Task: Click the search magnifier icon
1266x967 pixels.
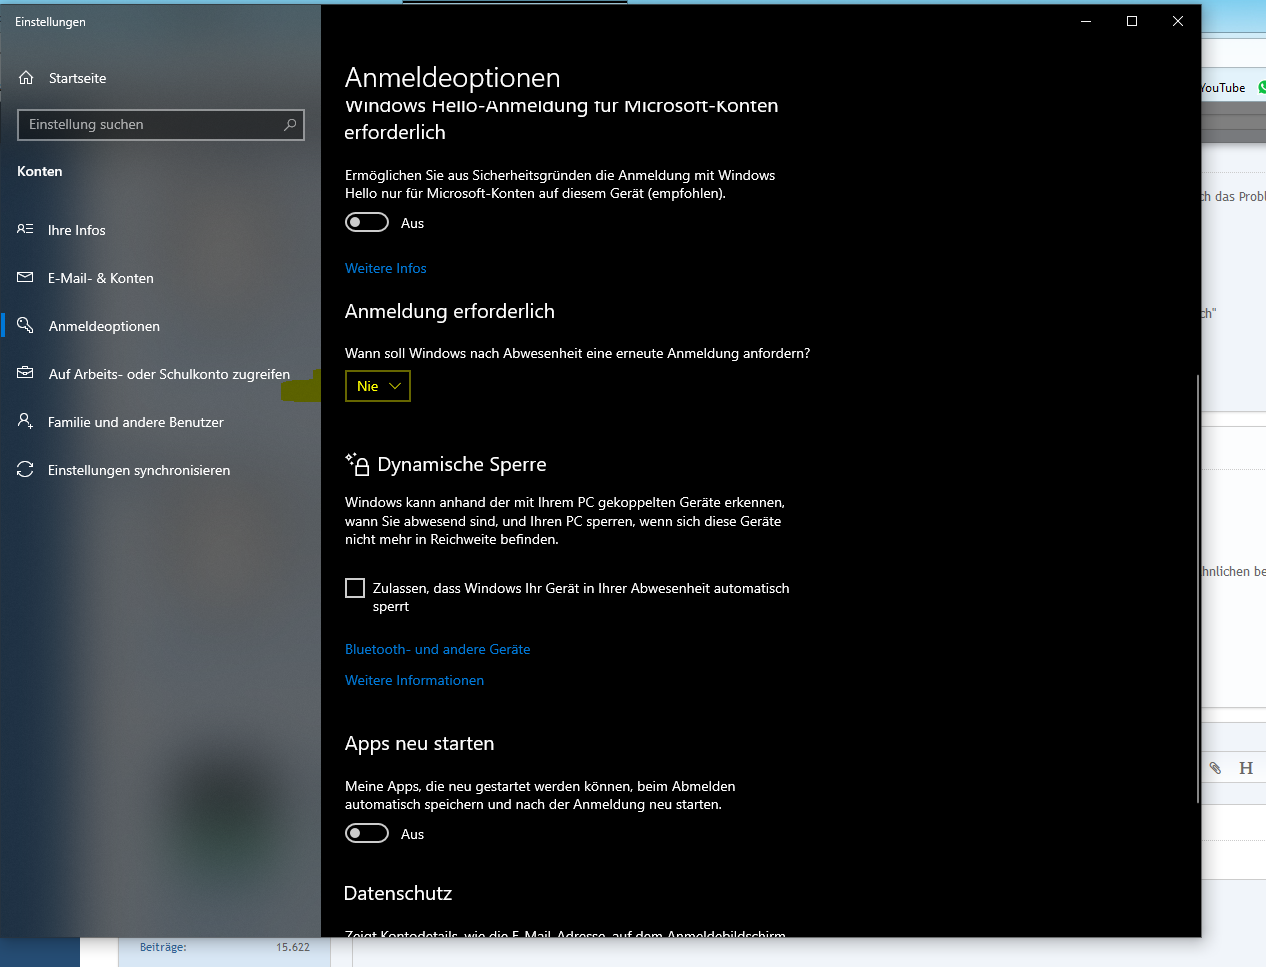Action: (x=290, y=125)
